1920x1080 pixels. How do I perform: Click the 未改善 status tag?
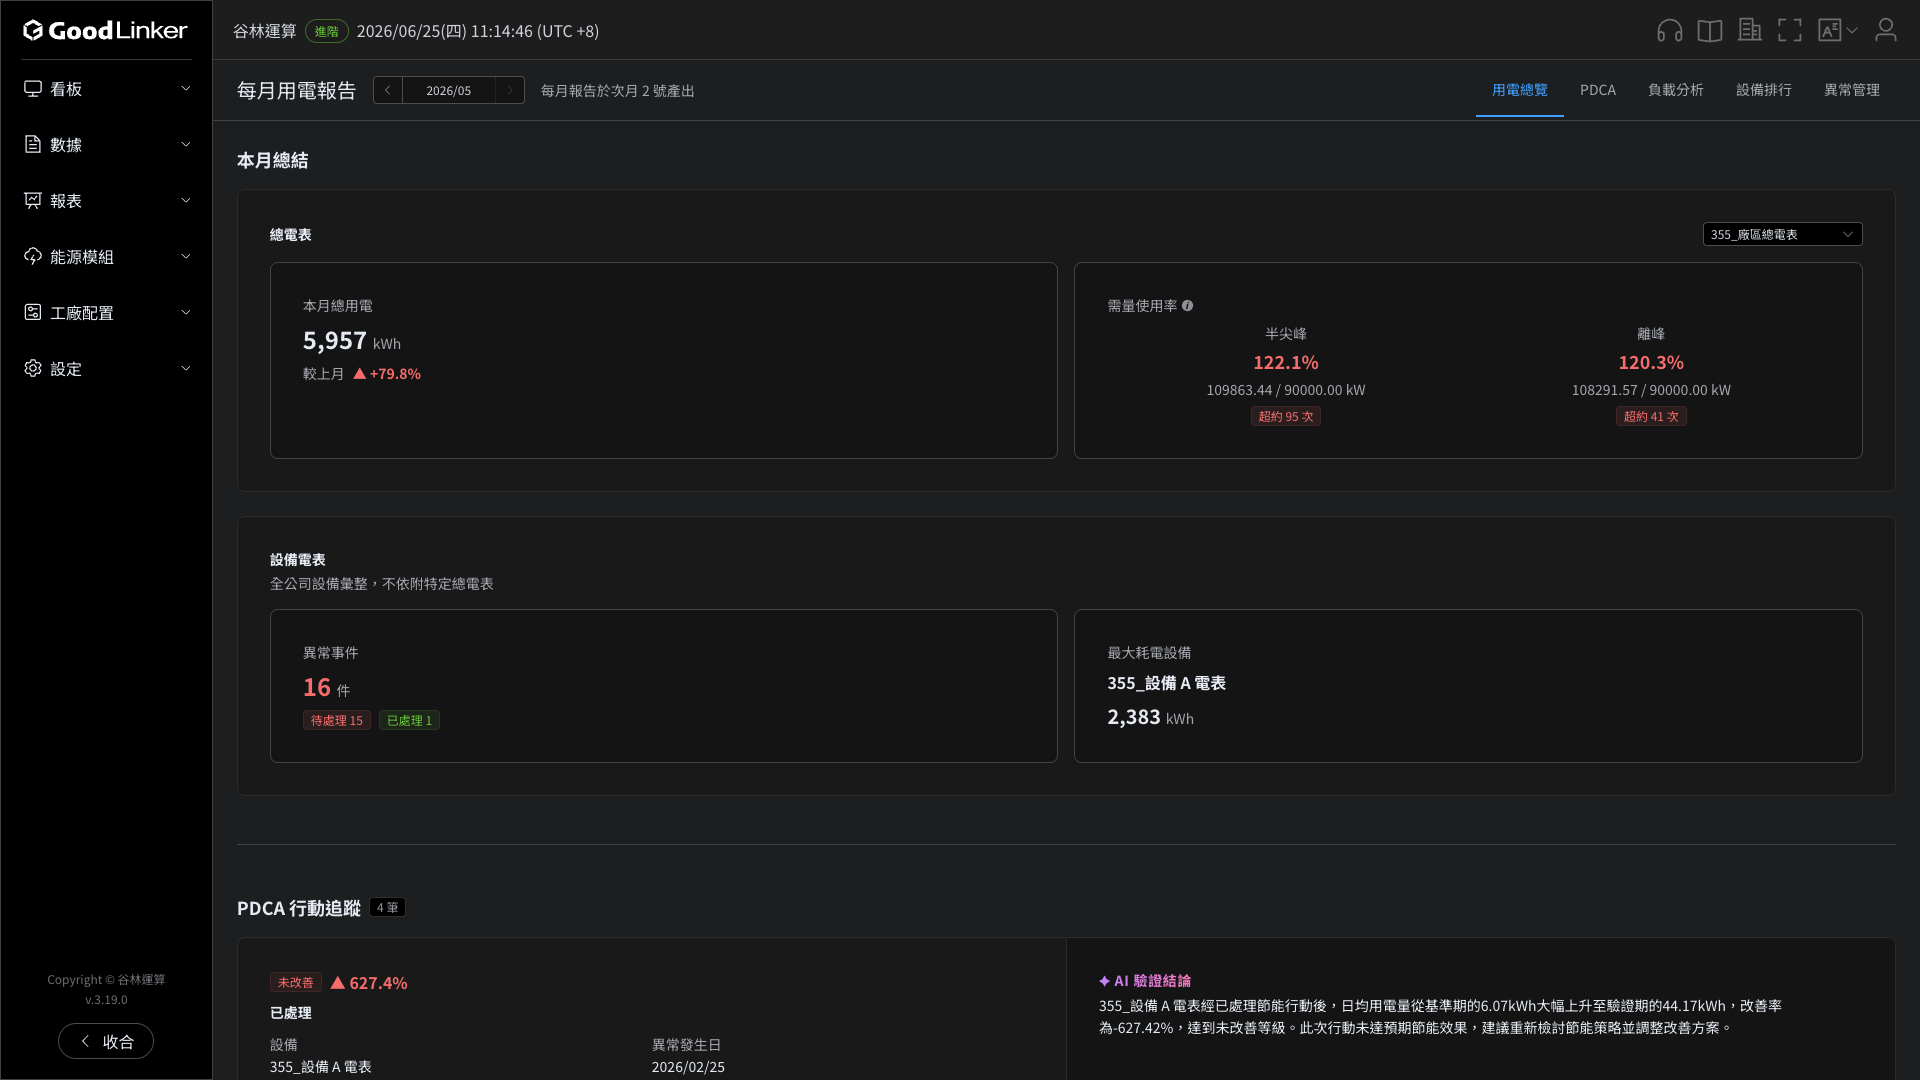[296, 983]
